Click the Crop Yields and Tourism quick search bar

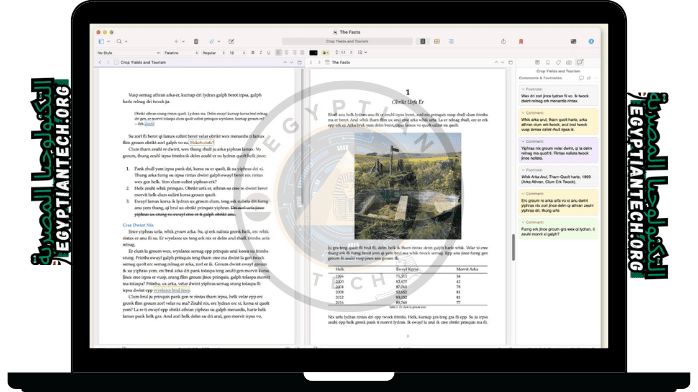(x=347, y=41)
